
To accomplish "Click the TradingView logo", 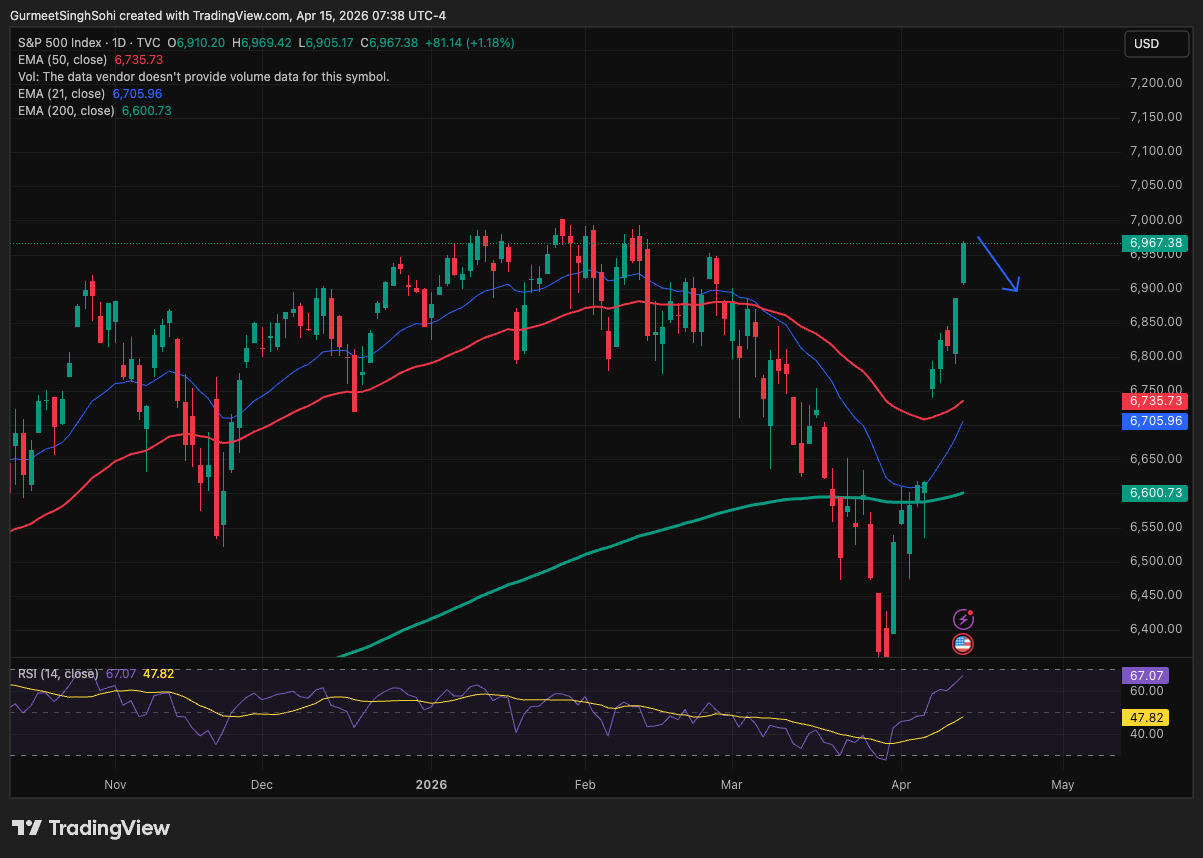I will [x=91, y=828].
